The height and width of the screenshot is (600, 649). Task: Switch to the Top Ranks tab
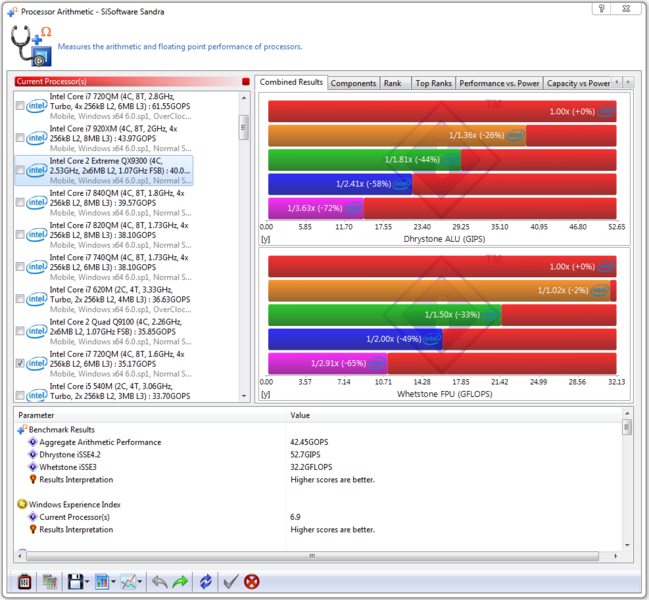433,84
